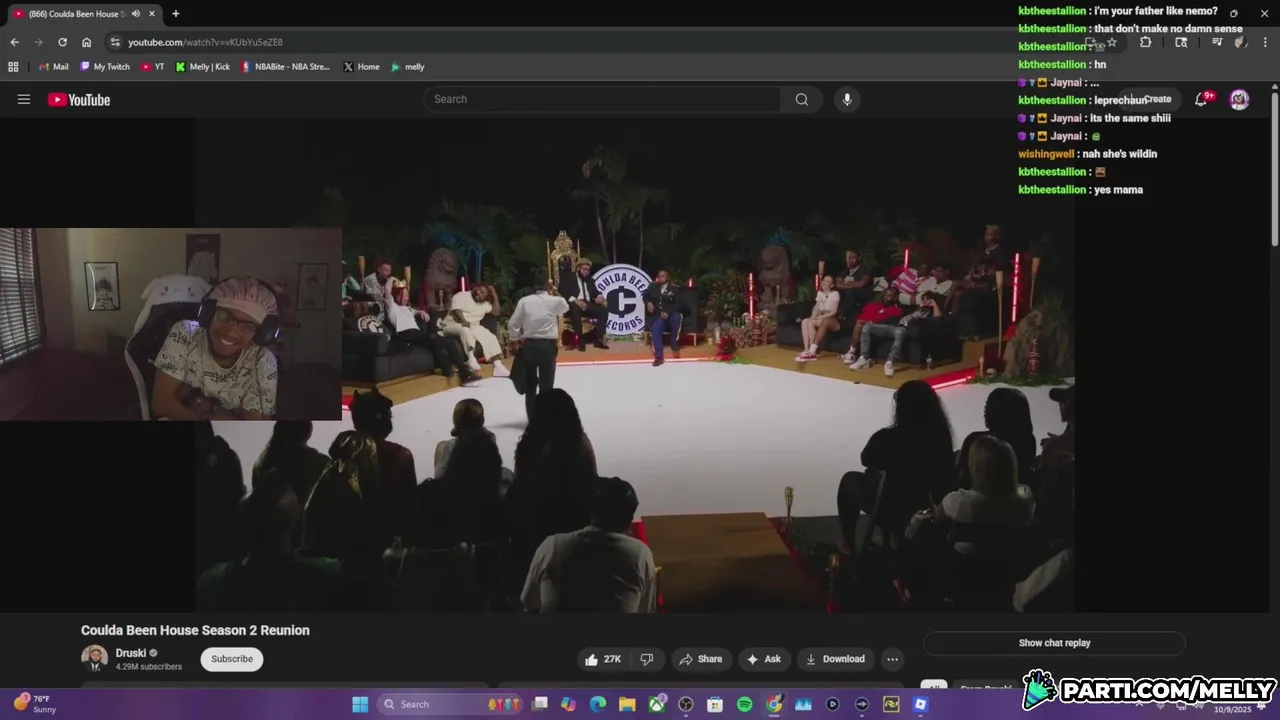Open a new browser tab
1280x720 pixels.
(176, 14)
